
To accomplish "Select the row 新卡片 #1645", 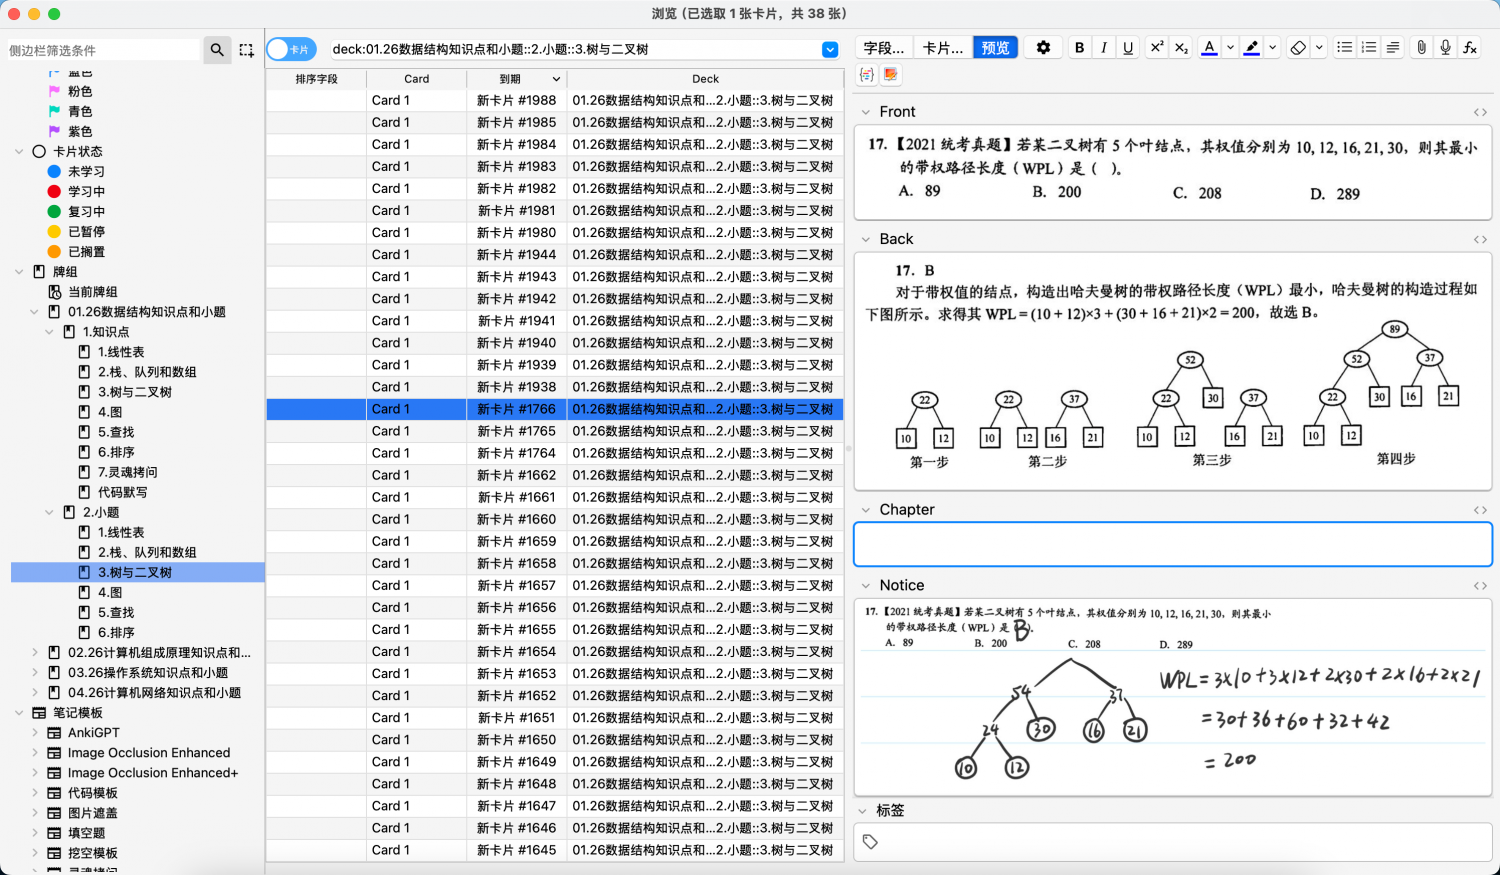I will click(555, 850).
